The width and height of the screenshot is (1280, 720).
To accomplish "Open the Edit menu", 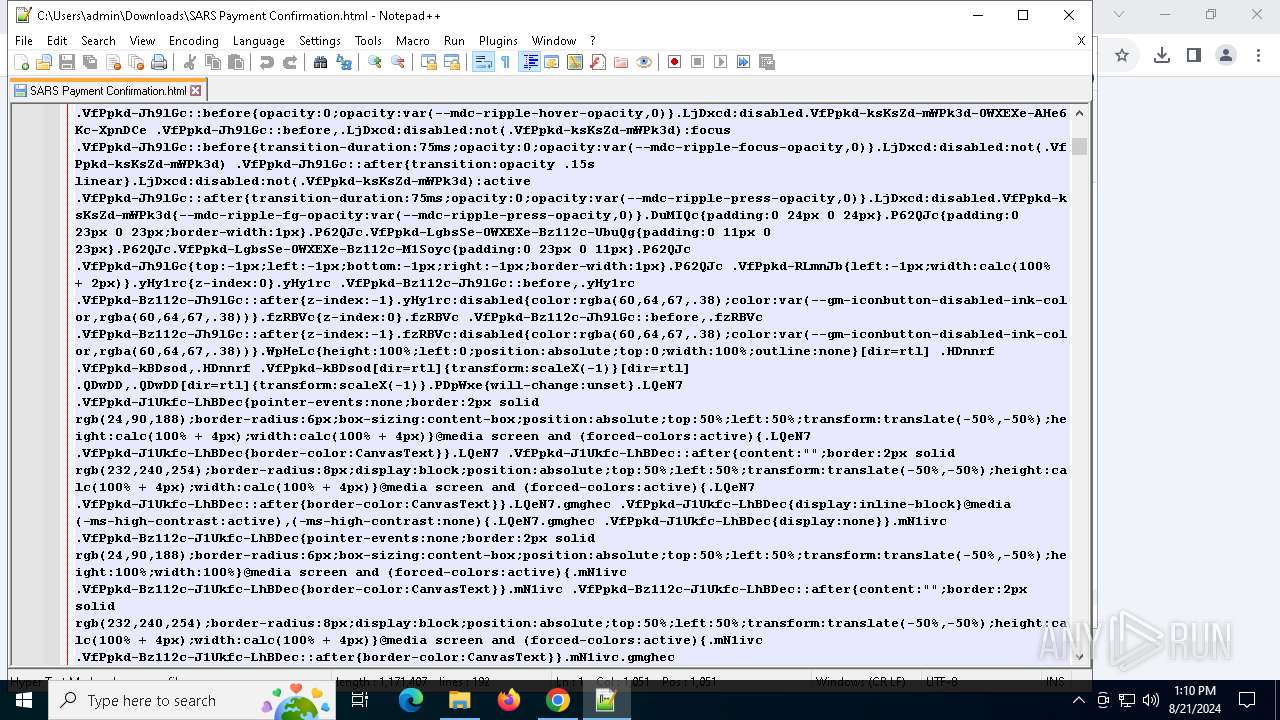I will tap(57, 41).
